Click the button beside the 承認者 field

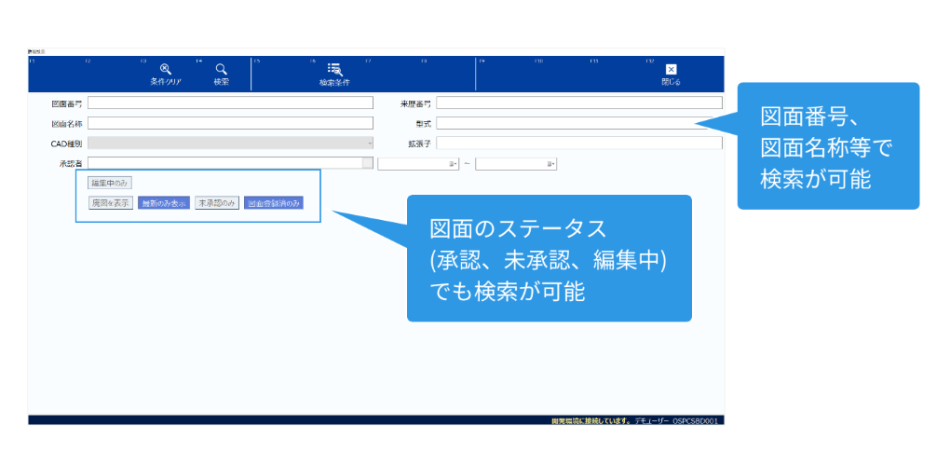tap(368, 163)
